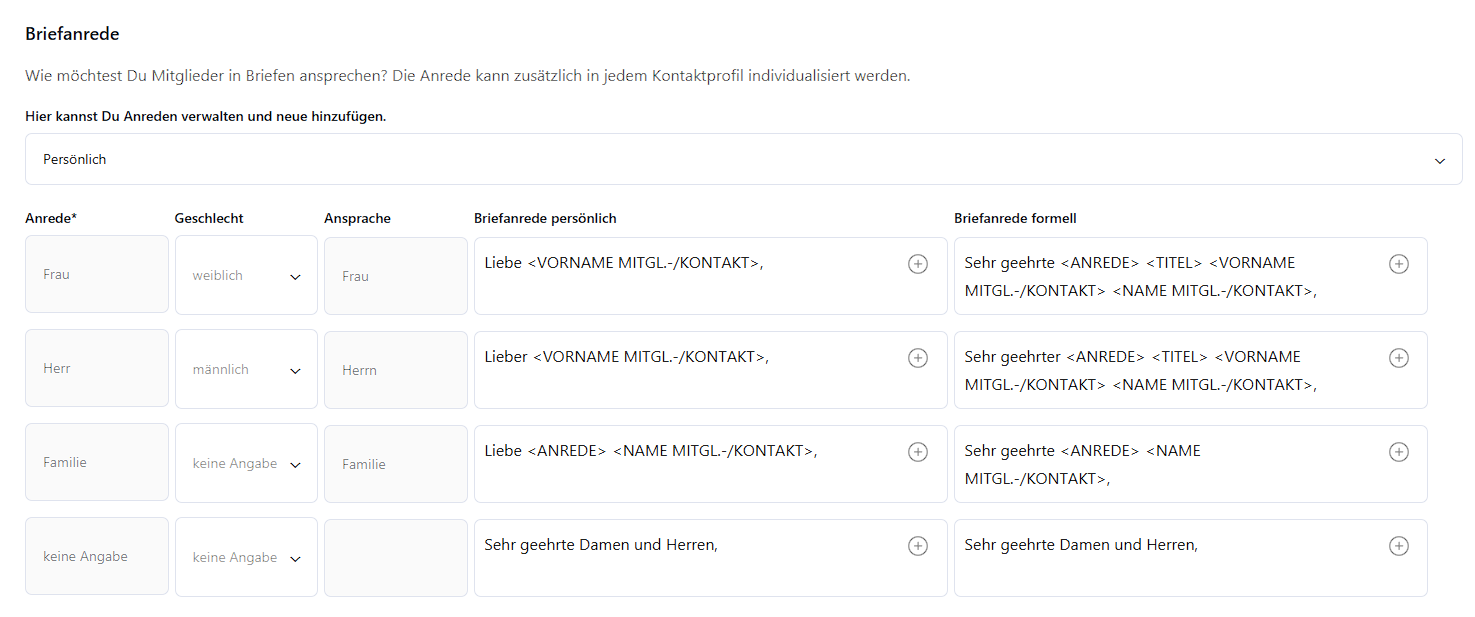Click label 'Hier kannst Du Anreden verwalten'

pyautogui.click(x=206, y=116)
